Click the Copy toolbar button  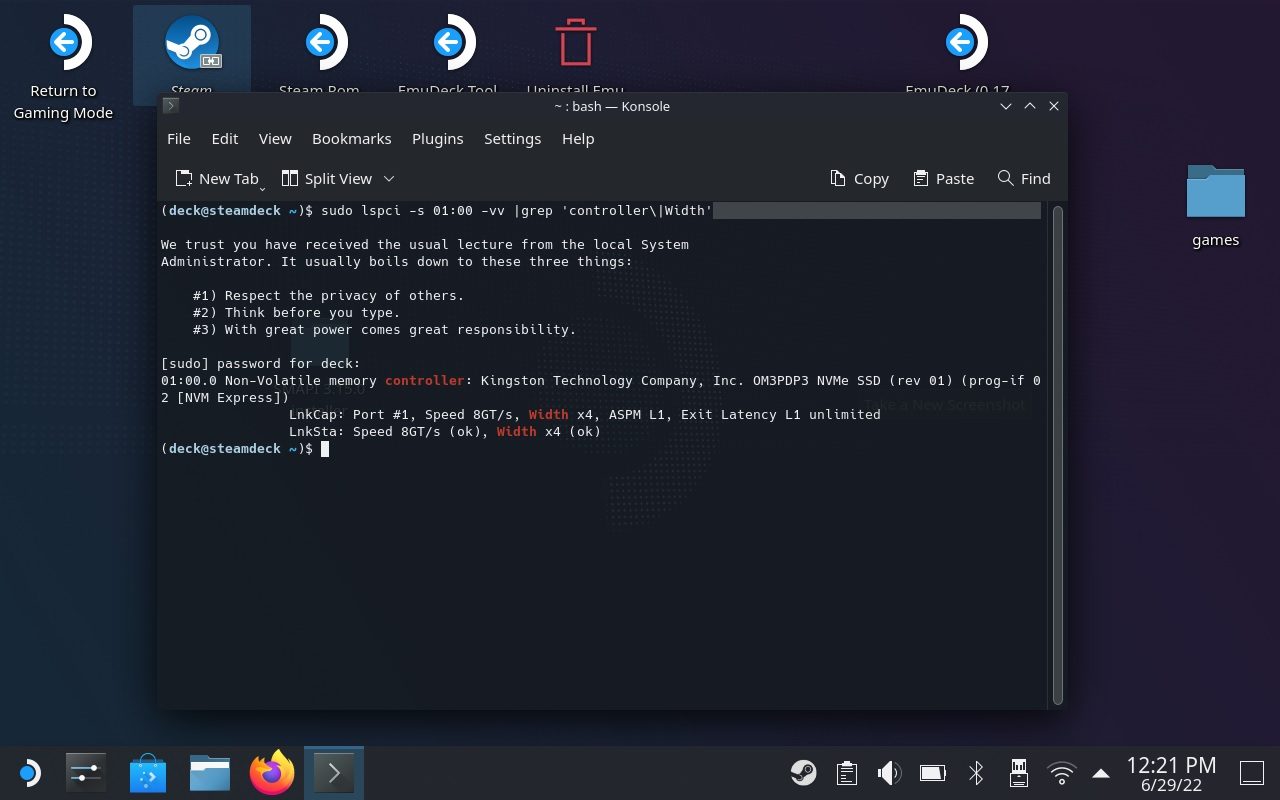(x=859, y=178)
